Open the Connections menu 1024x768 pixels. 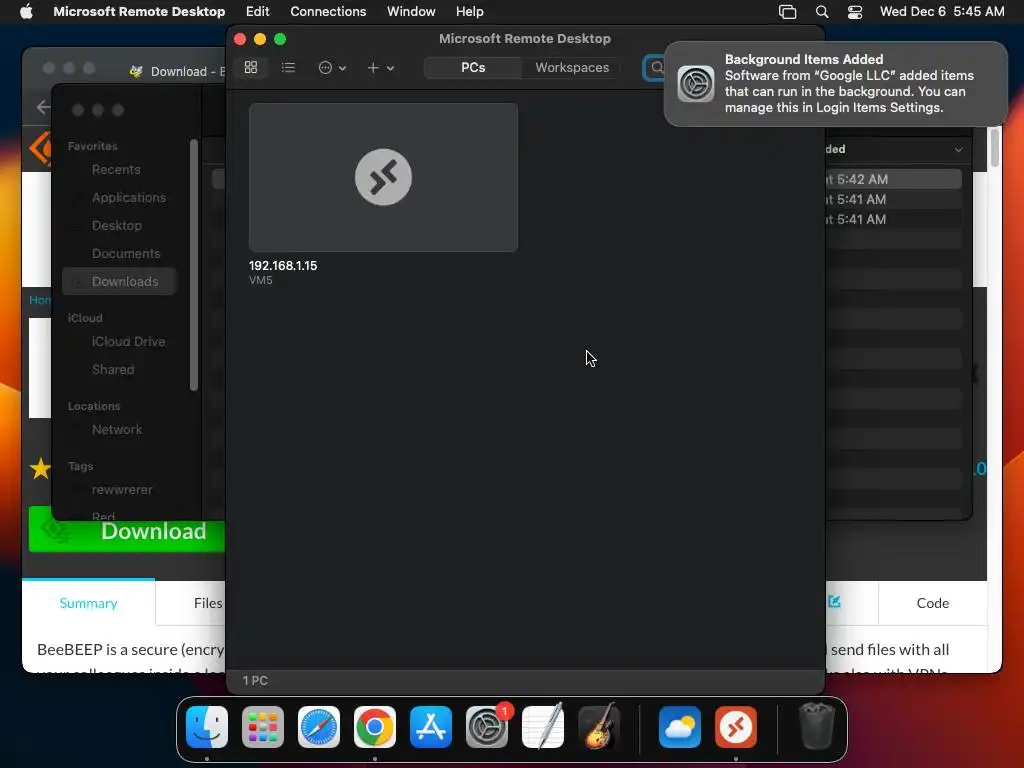pos(328,11)
